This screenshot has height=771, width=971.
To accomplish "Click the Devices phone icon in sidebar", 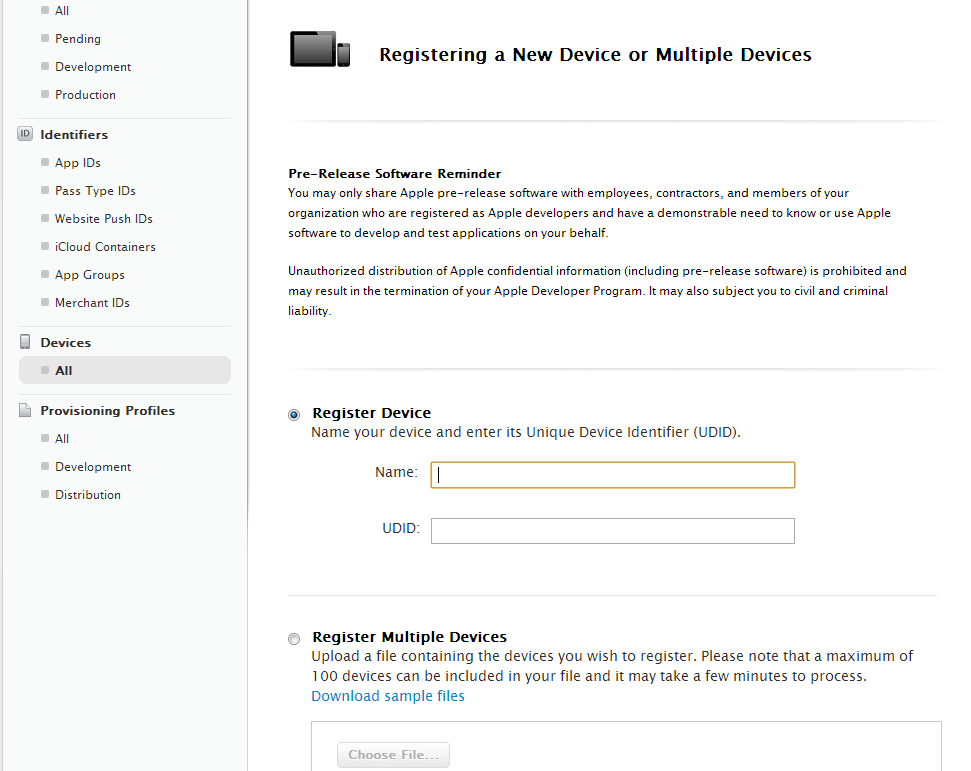I will click(25, 342).
